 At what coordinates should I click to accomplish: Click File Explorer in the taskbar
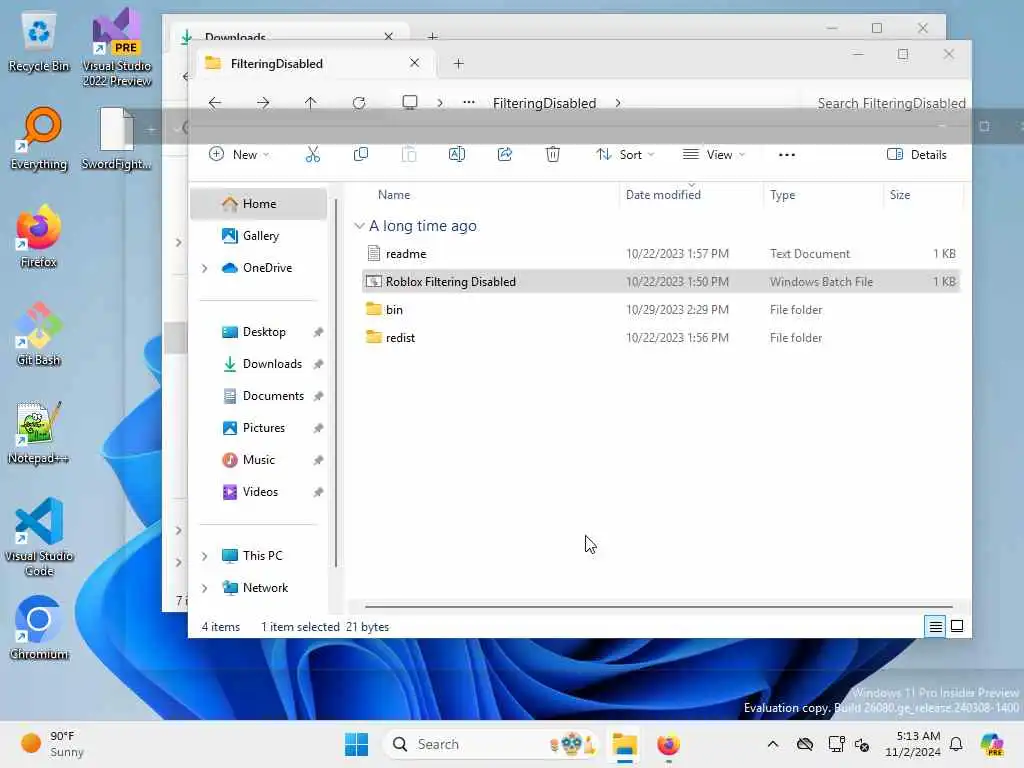point(624,744)
